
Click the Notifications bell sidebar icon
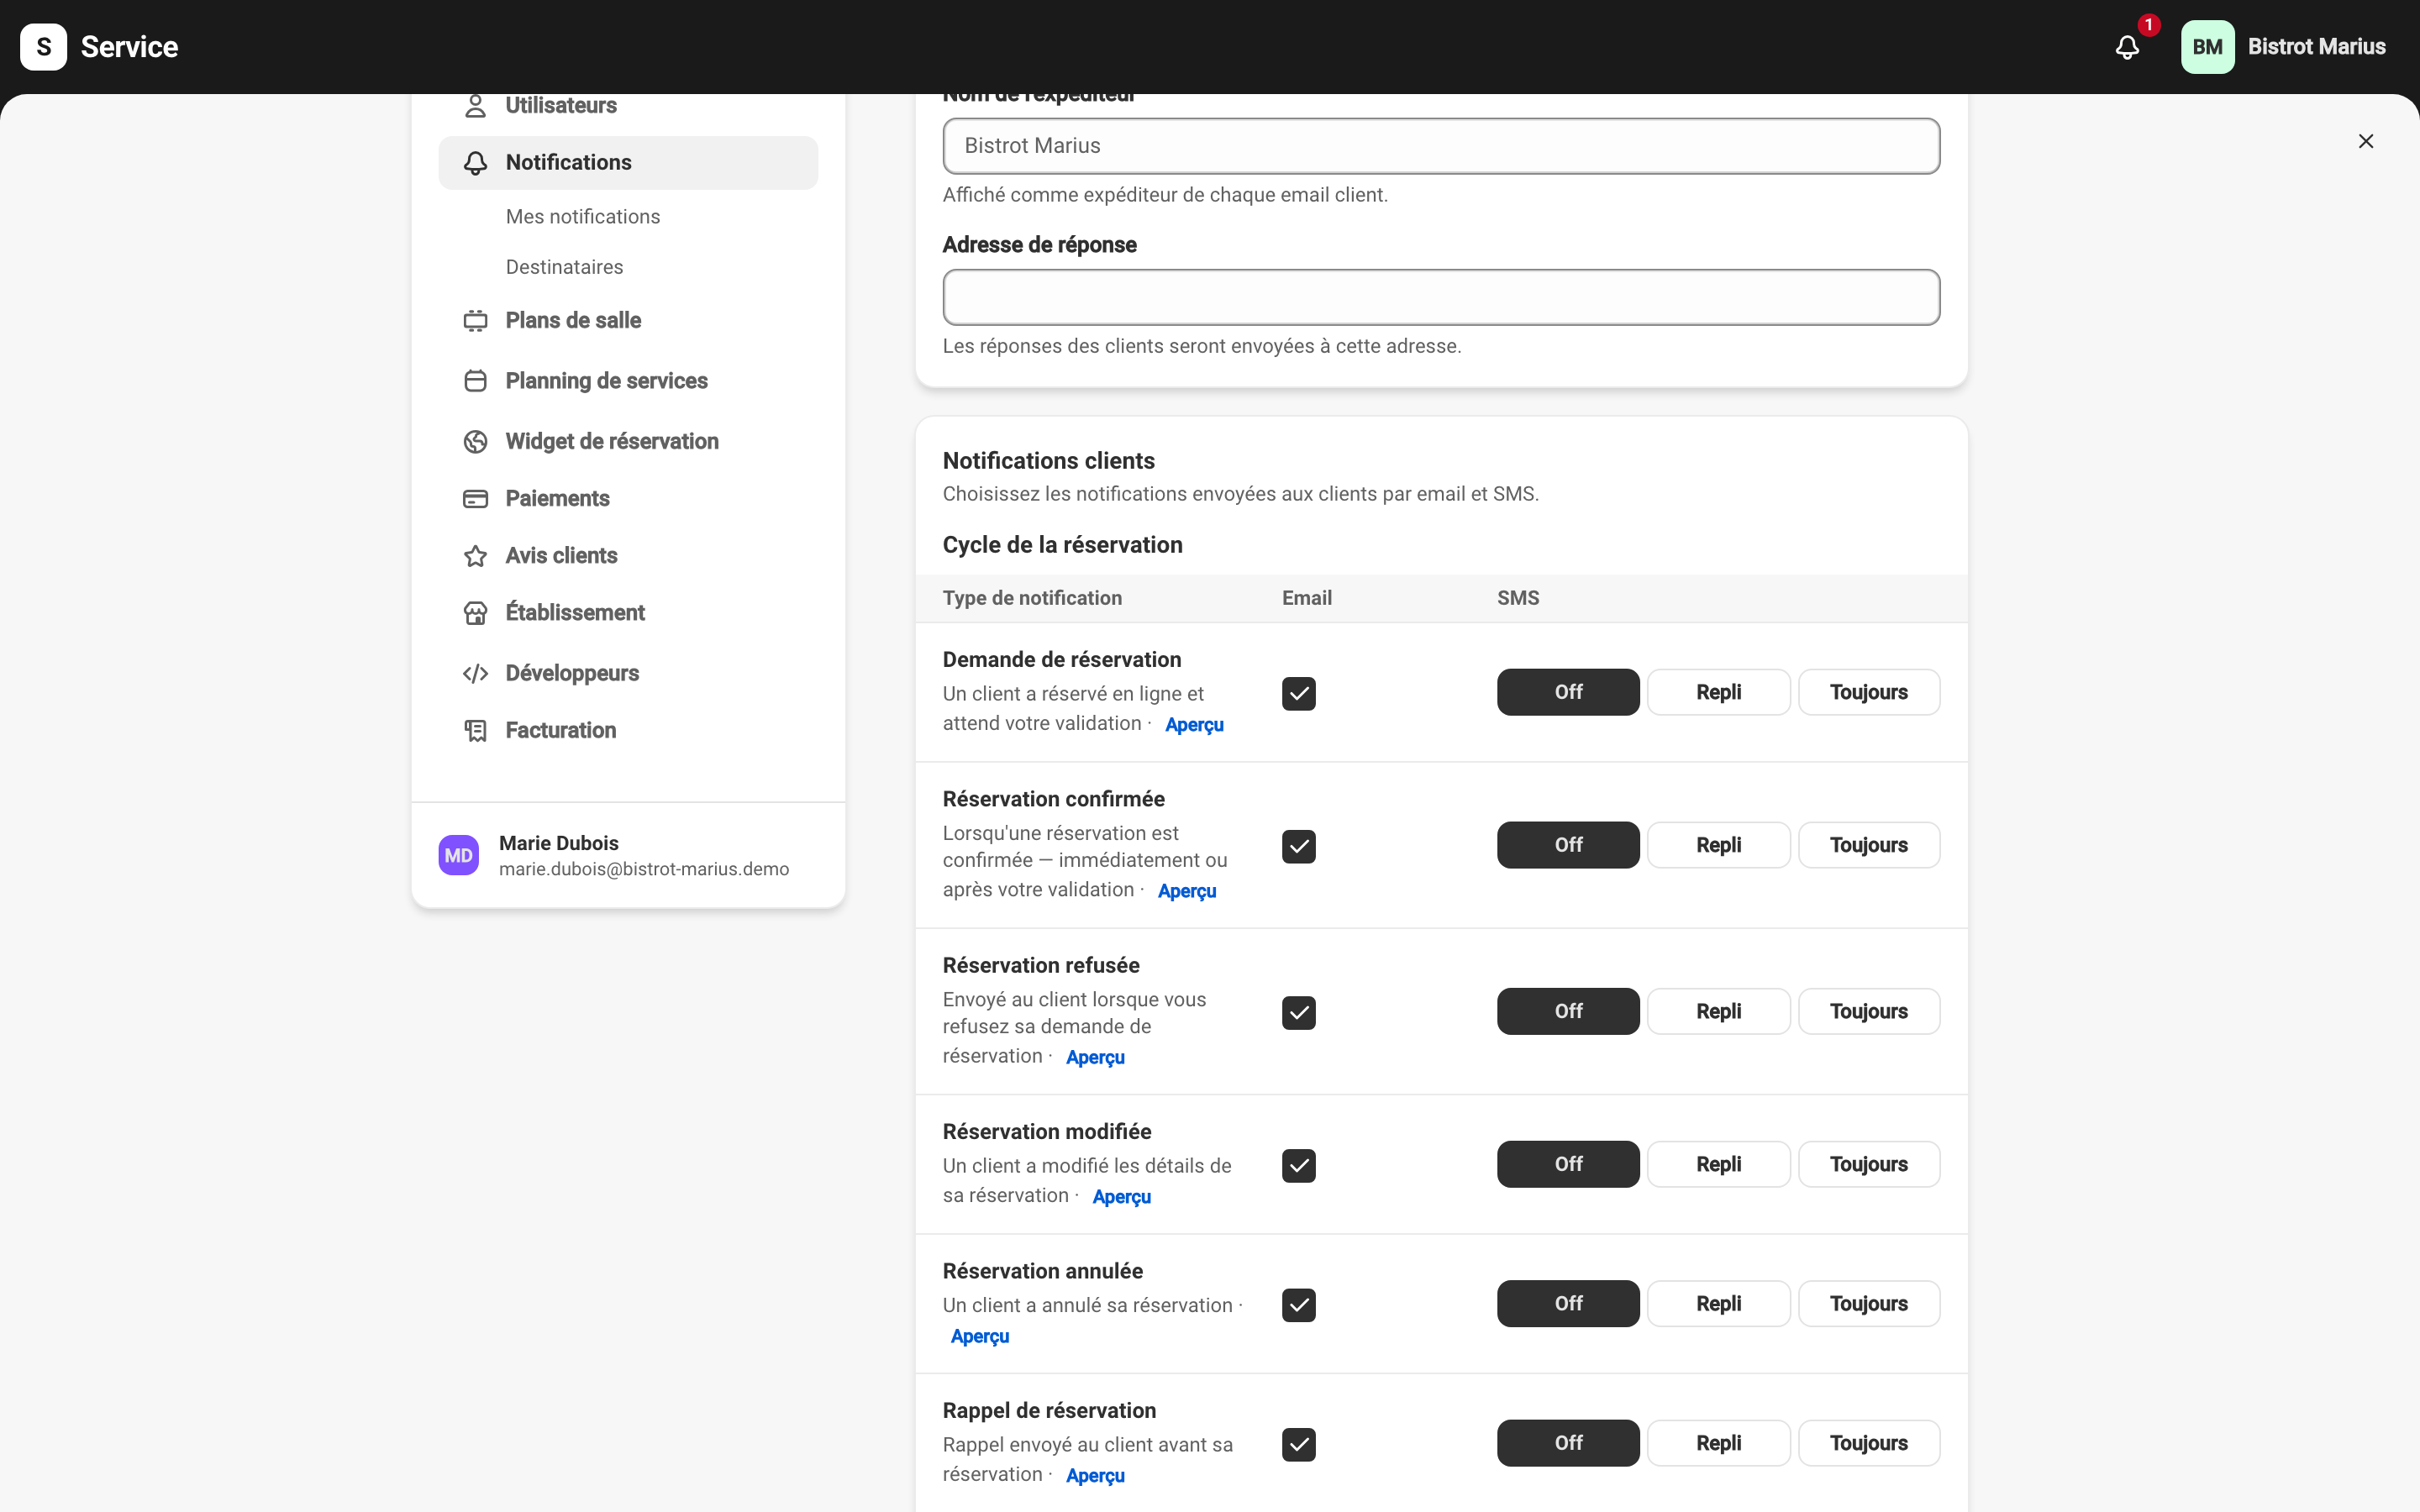[x=475, y=163]
